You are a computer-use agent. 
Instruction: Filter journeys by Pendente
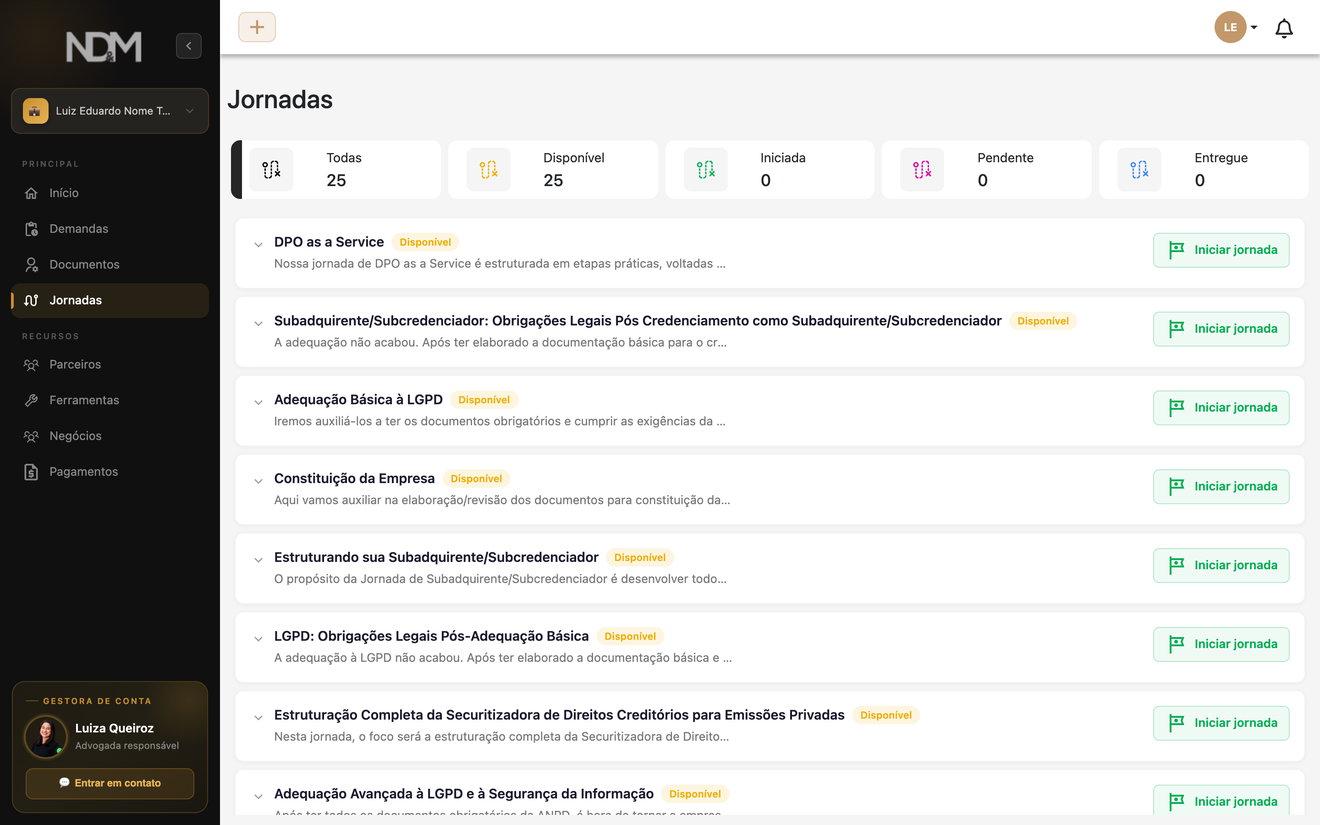(x=987, y=169)
